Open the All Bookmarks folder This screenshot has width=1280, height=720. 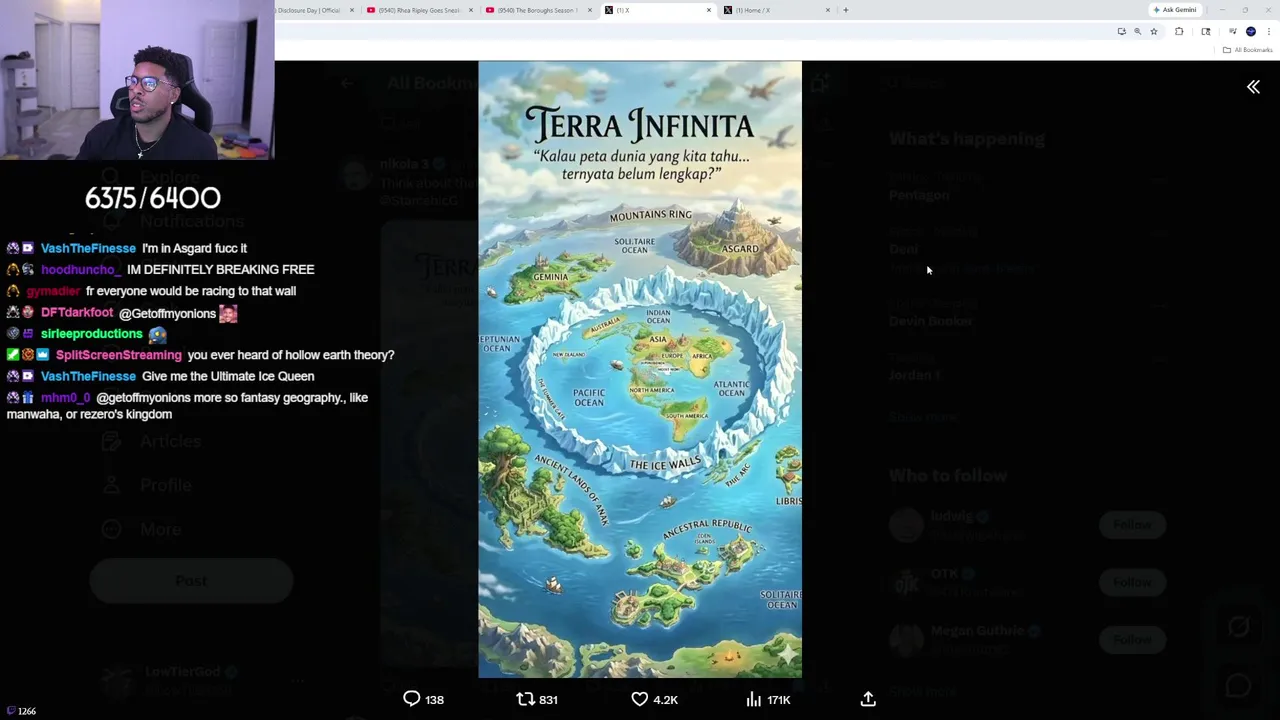1246,50
